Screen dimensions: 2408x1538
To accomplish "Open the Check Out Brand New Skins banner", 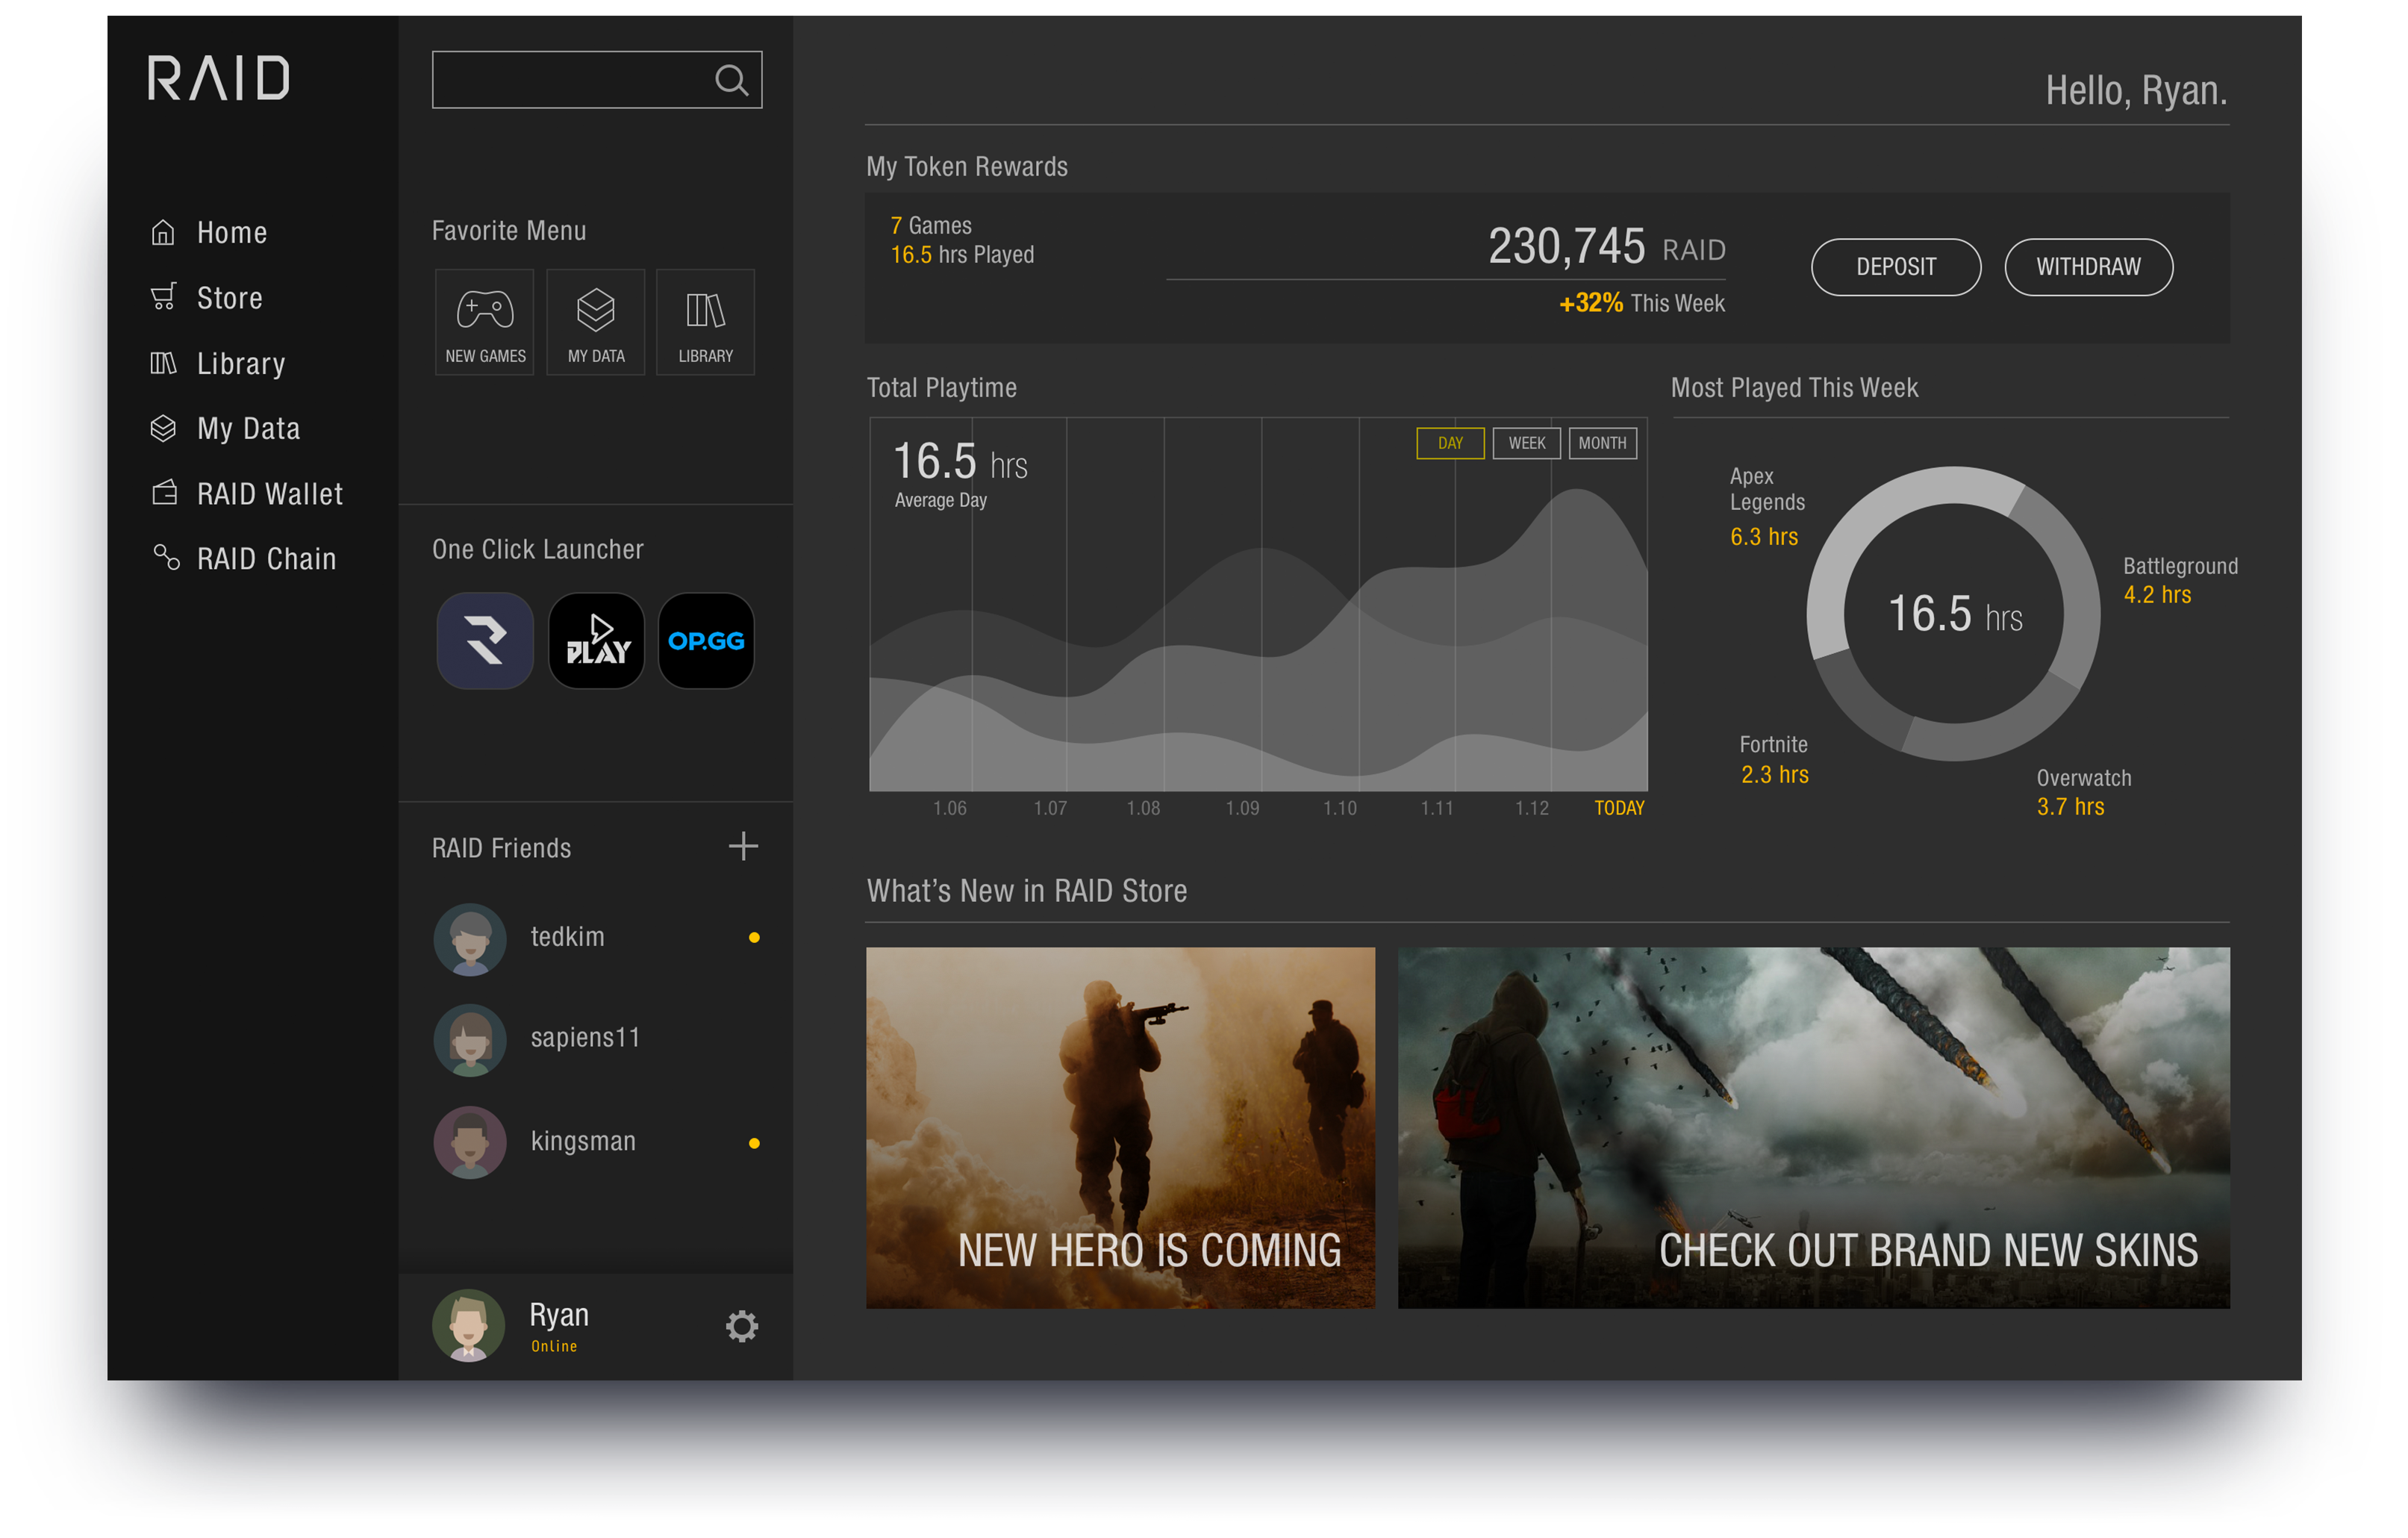I will [x=1813, y=1127].
